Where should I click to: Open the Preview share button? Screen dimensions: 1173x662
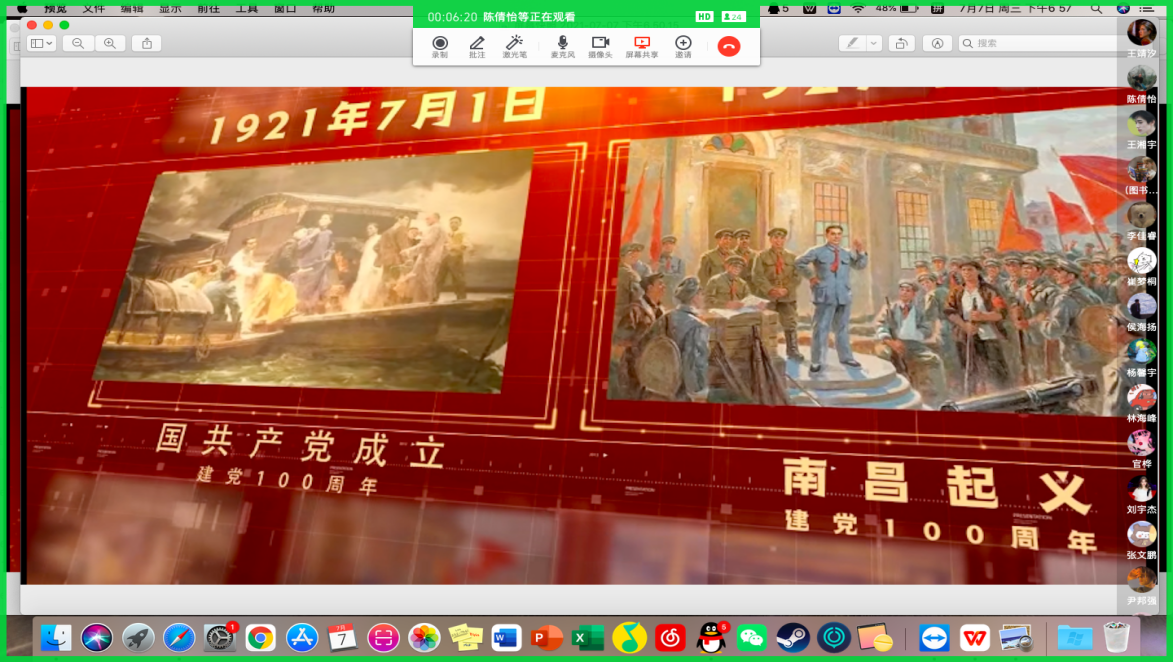(147, 43)
